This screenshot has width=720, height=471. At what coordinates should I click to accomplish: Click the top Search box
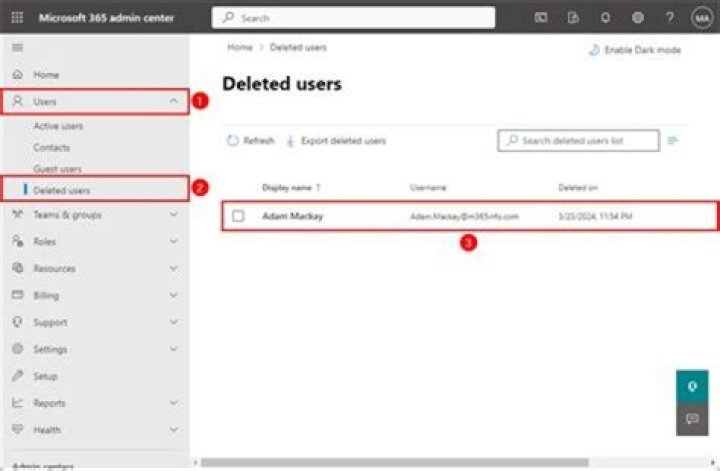[x=353, y=17]
